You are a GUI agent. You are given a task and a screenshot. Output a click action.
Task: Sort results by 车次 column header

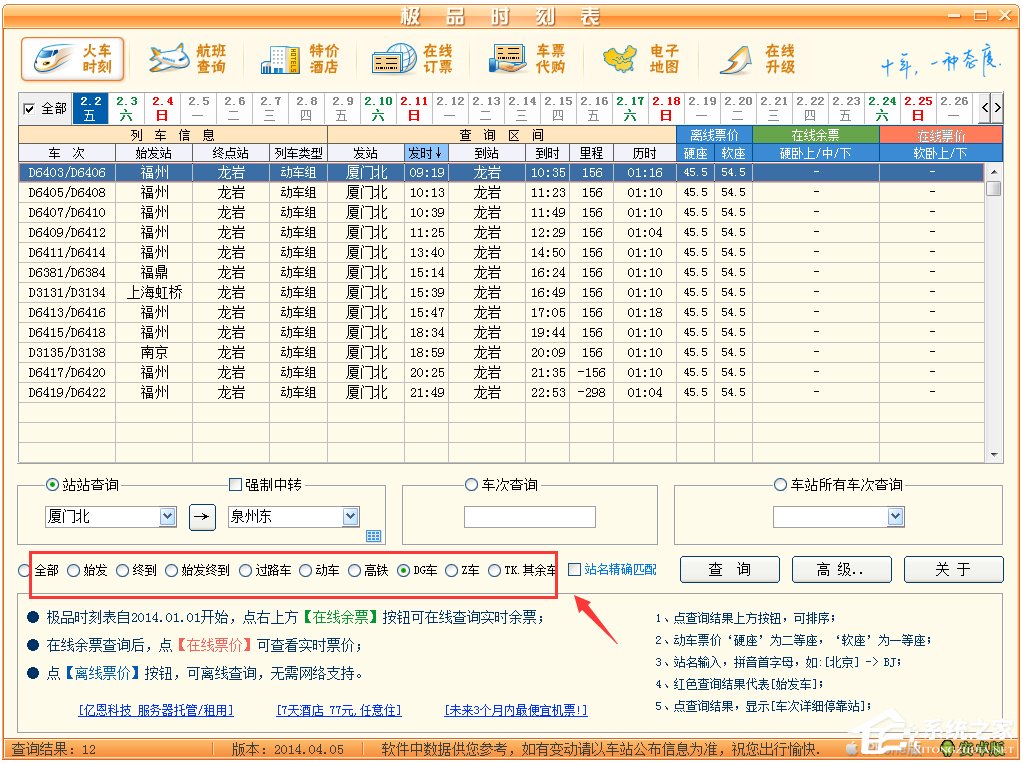(x=67, y=153)
